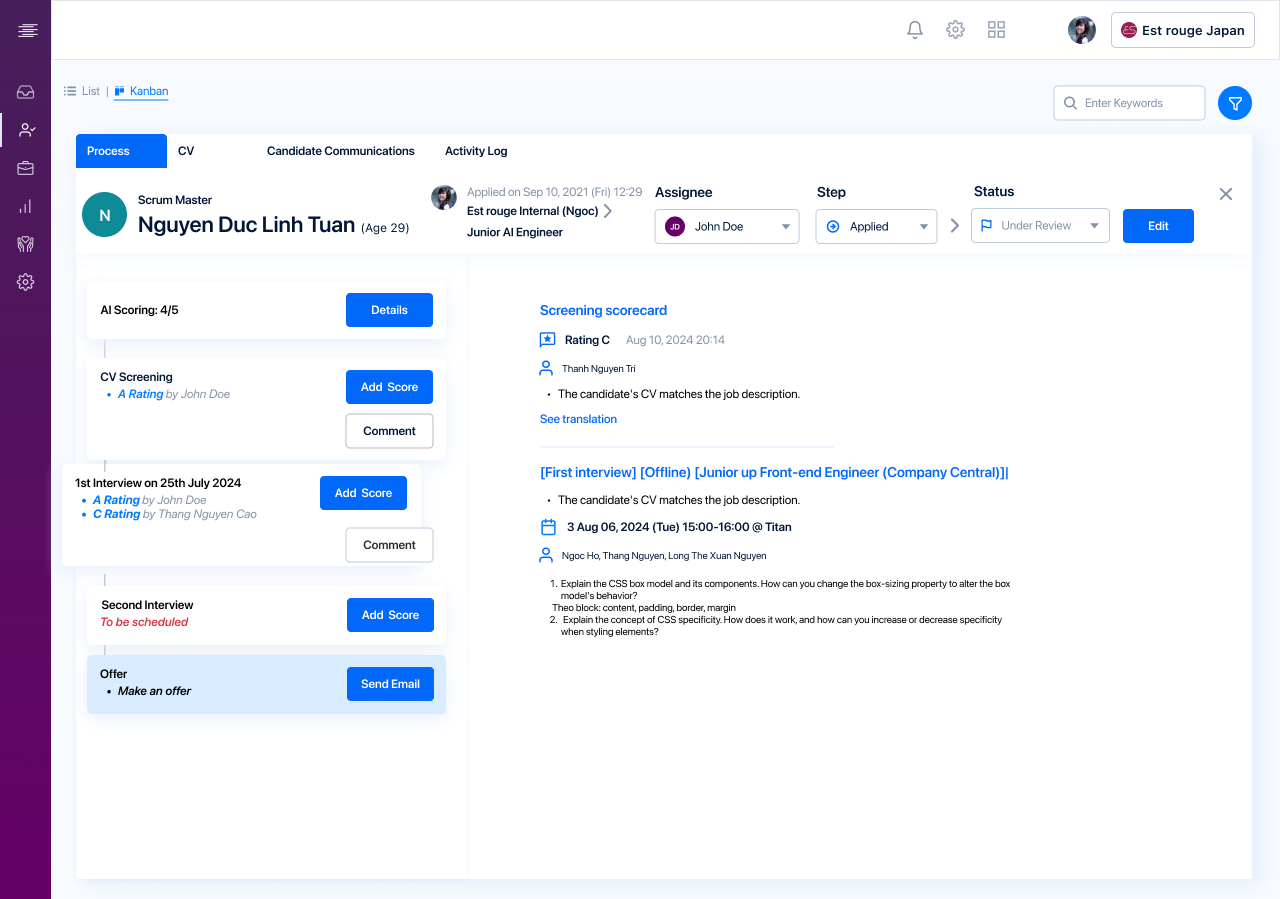
Task: Select the candidates sidebar icon
Action: 26,130
